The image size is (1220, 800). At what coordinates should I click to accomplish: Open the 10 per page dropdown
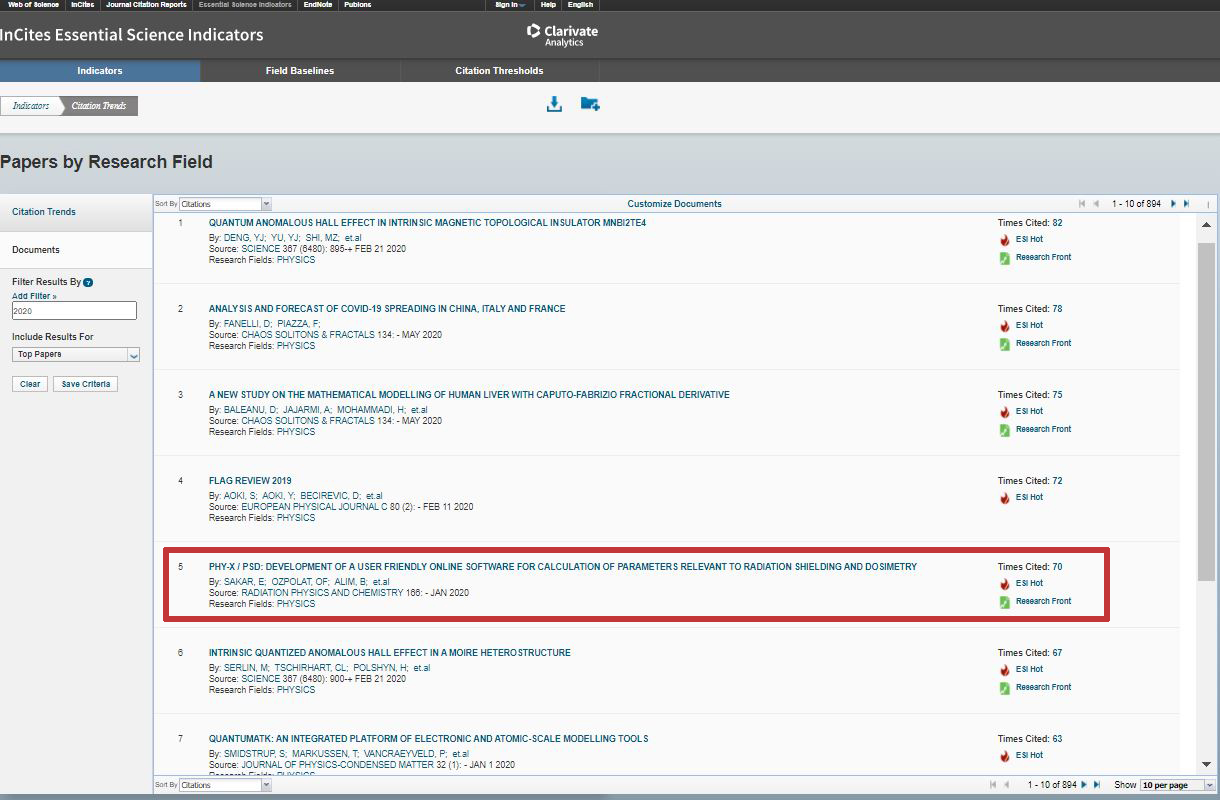[x=1178, y=785]
